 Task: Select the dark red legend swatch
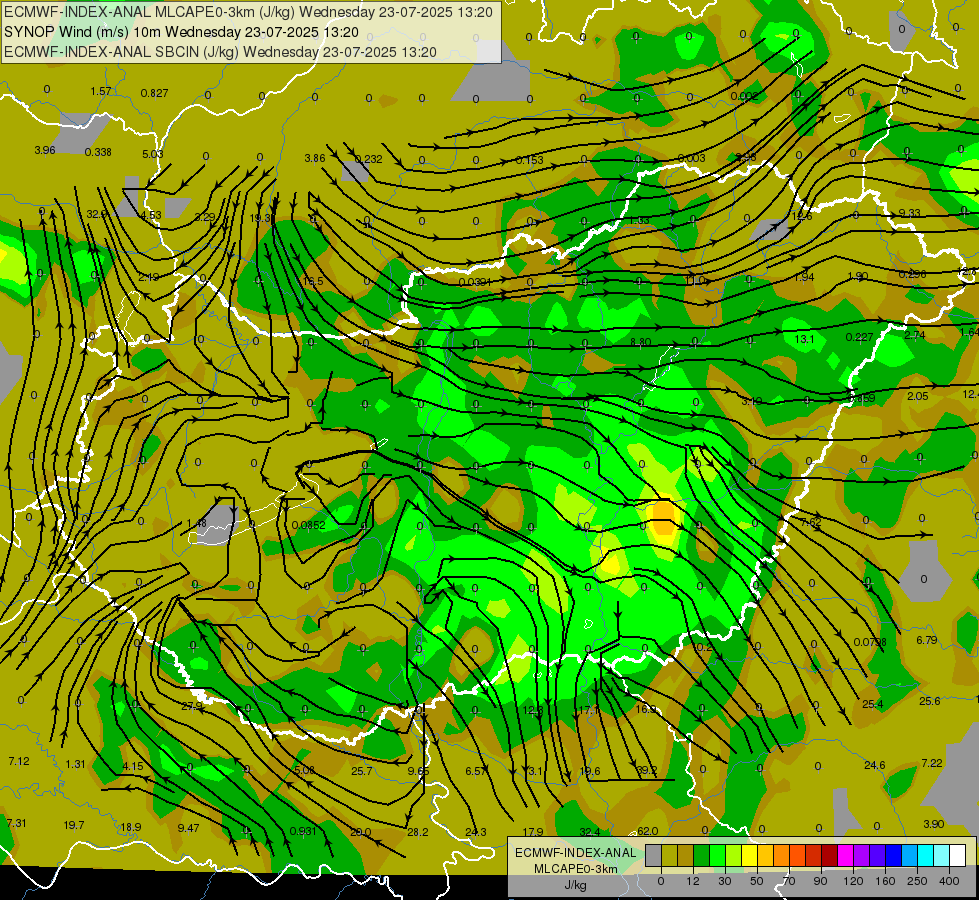click(829, 855)
